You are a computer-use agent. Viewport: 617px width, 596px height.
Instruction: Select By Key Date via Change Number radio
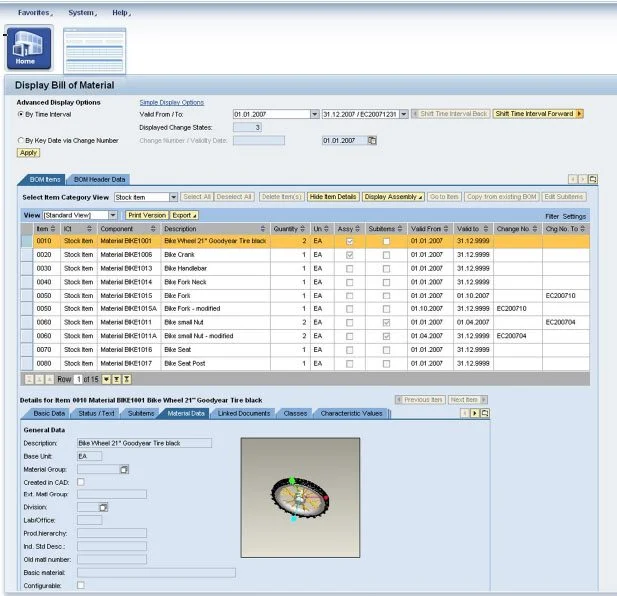click(x=21, y=140)
